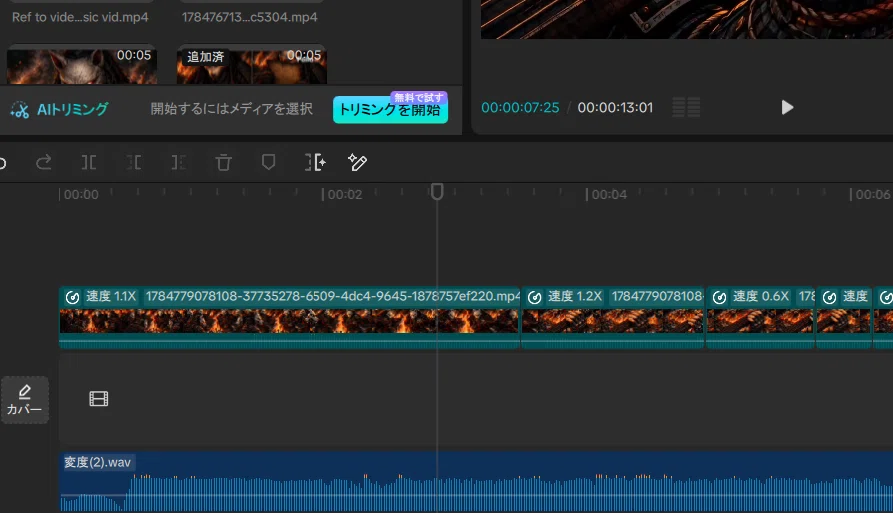This screenshot has width=893, height=513.
Task: Select the split clip tool
Action: click(x=88, y=163)
